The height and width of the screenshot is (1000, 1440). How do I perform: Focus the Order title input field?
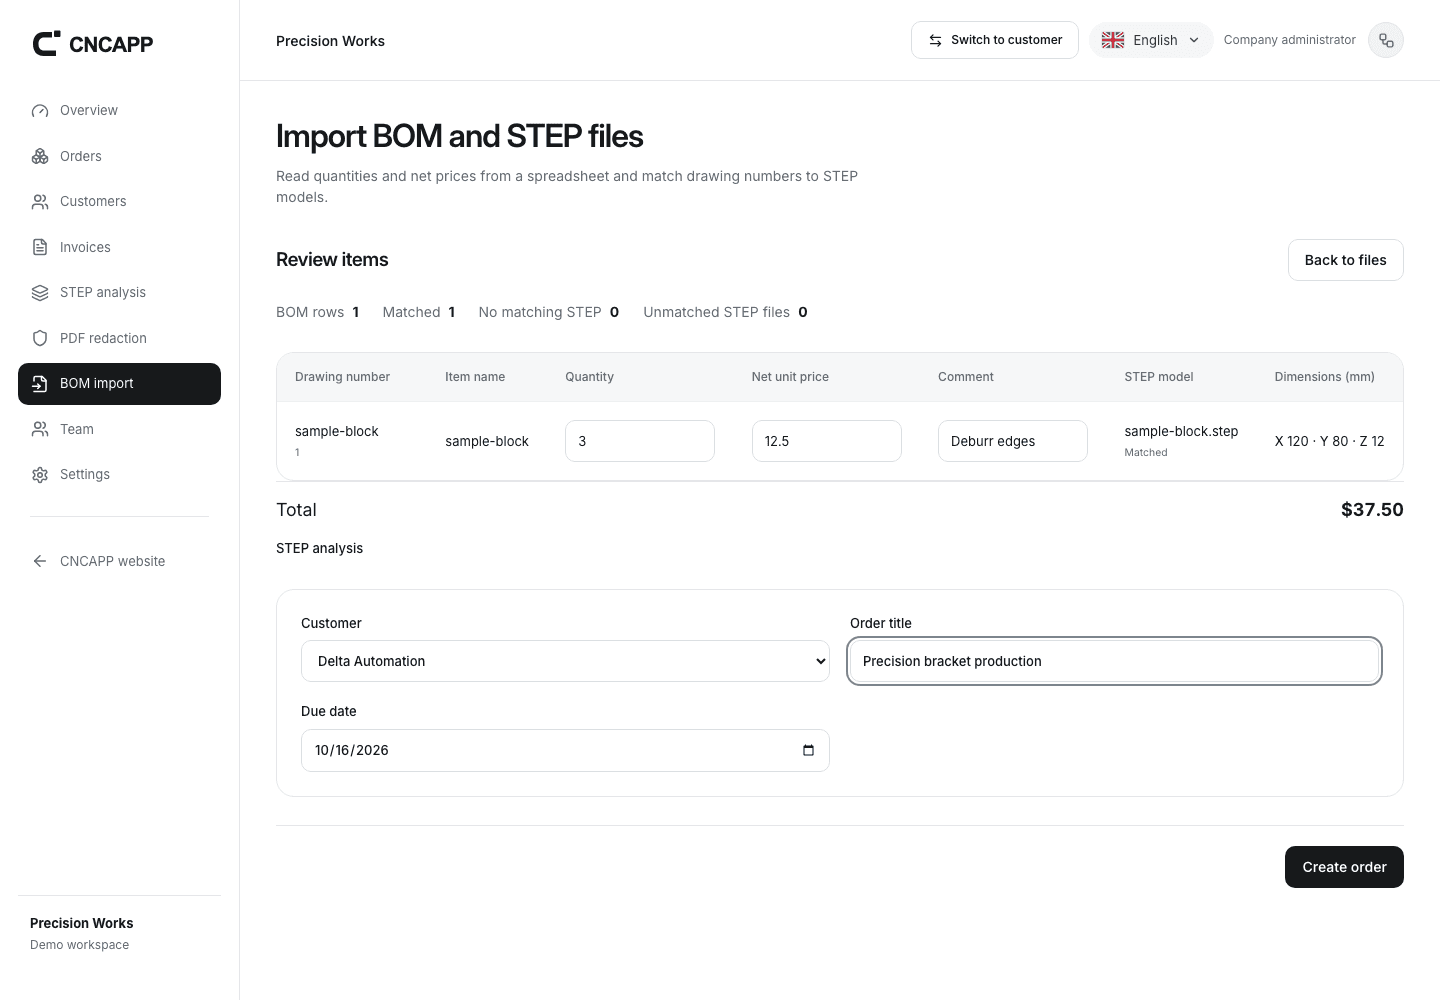[1114, 661]
